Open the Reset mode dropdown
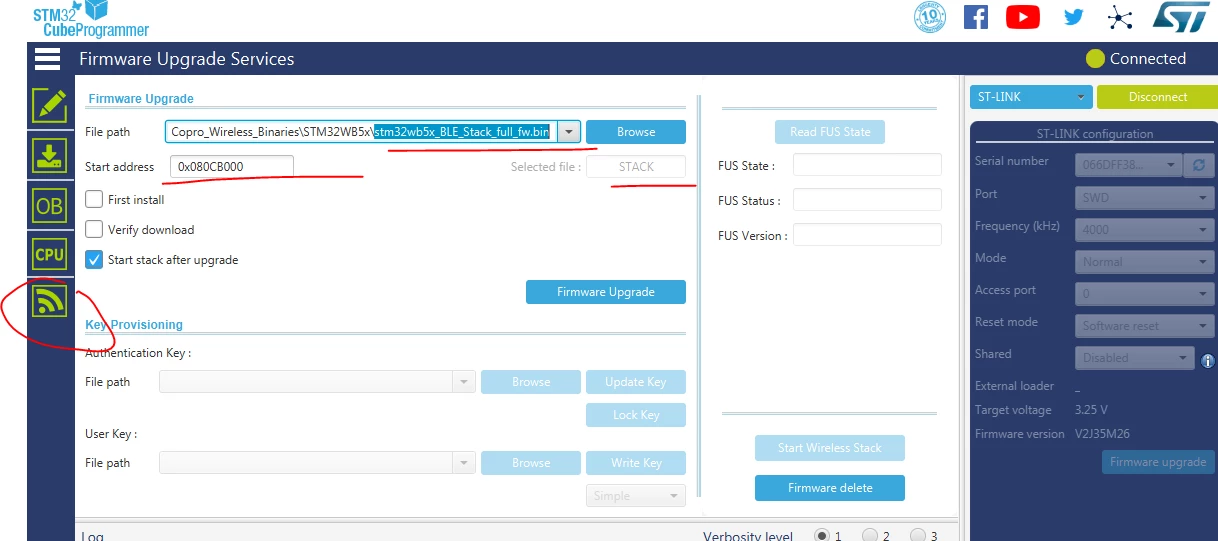The height and width of the screenshot is (541, 1218). point(1145,326)
